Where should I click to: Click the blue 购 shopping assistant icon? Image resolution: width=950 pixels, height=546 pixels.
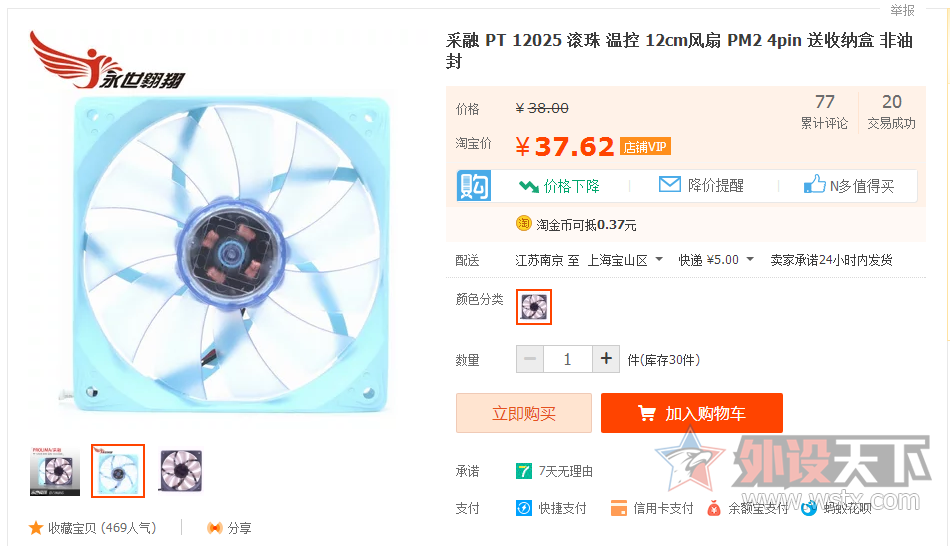click(x=474, y=185)
